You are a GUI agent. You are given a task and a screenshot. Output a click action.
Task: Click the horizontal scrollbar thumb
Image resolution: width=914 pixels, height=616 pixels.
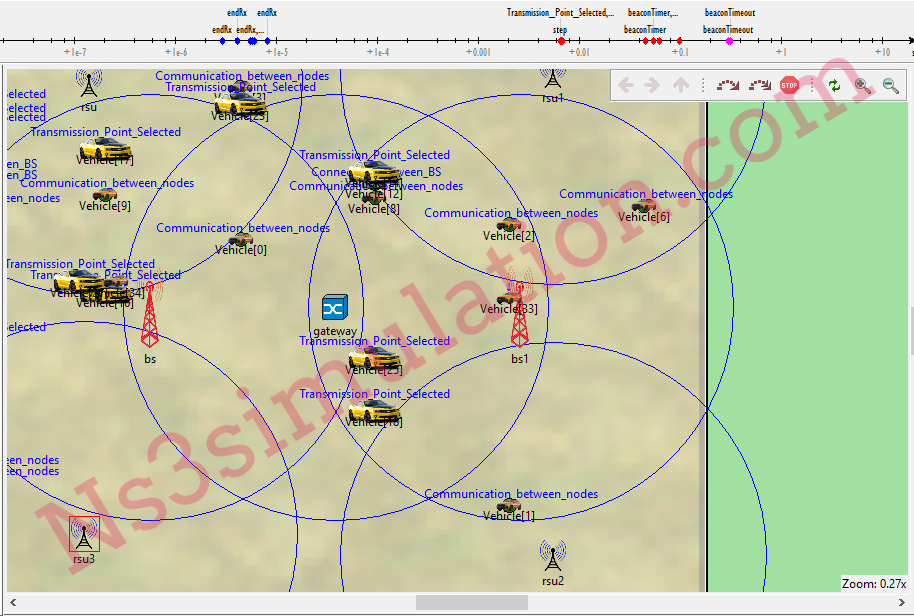472,602
